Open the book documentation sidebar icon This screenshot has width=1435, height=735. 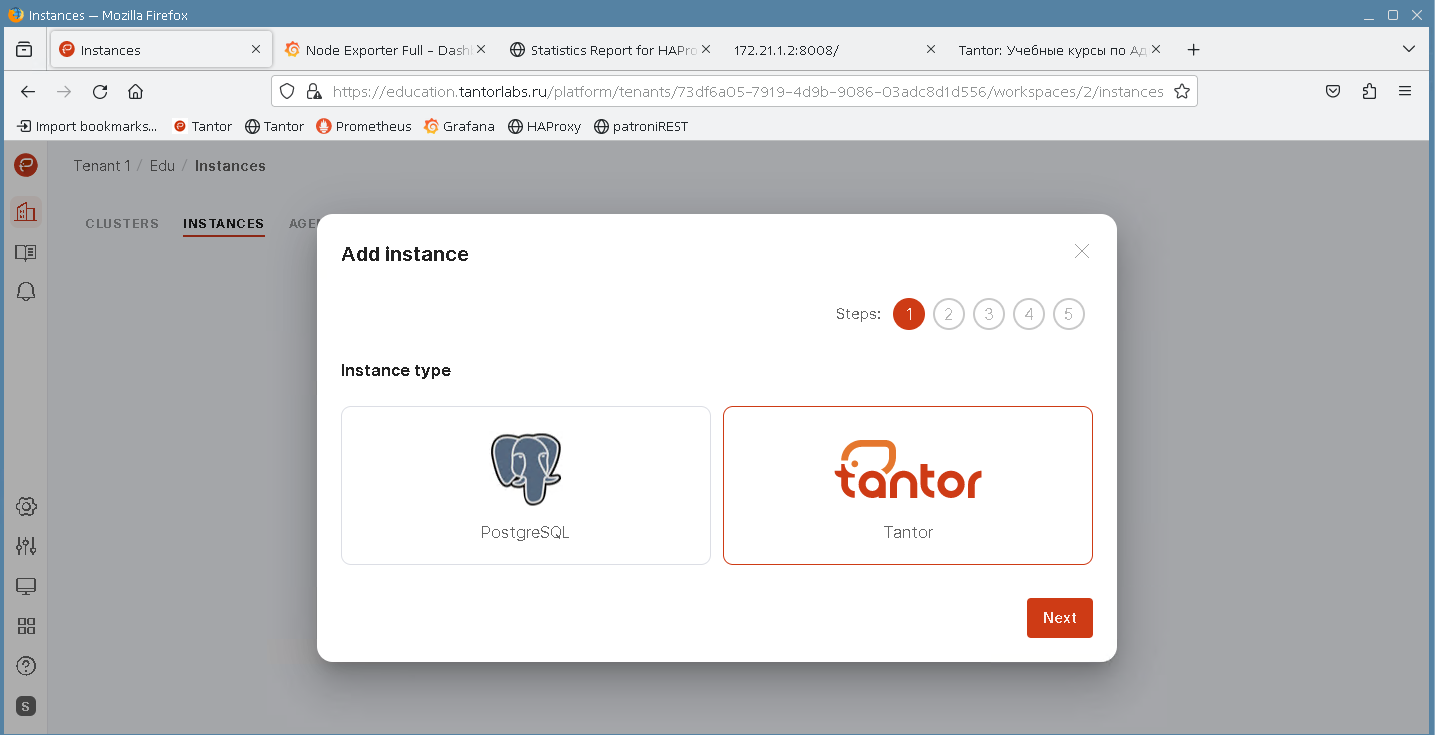point(26,252)
